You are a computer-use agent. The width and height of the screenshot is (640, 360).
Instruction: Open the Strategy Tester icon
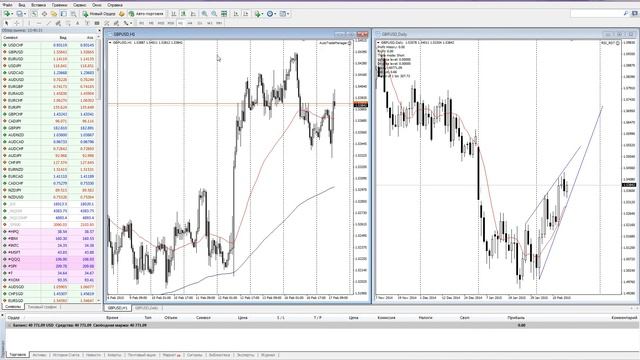pos(73,13)
